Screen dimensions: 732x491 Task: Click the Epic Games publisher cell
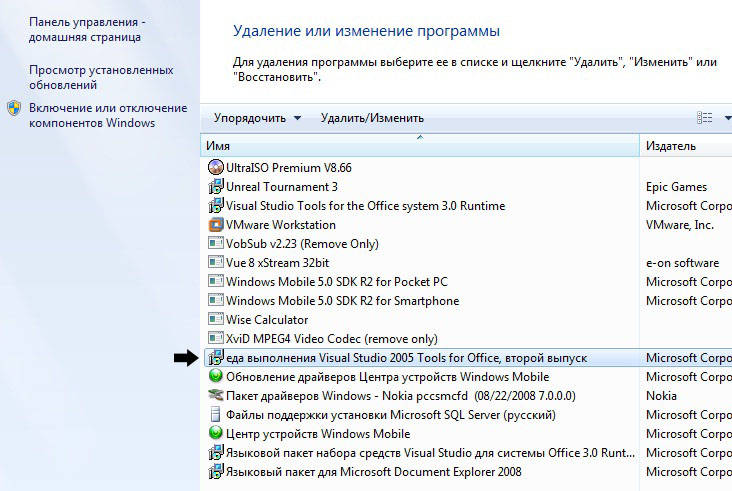point(676,187)
